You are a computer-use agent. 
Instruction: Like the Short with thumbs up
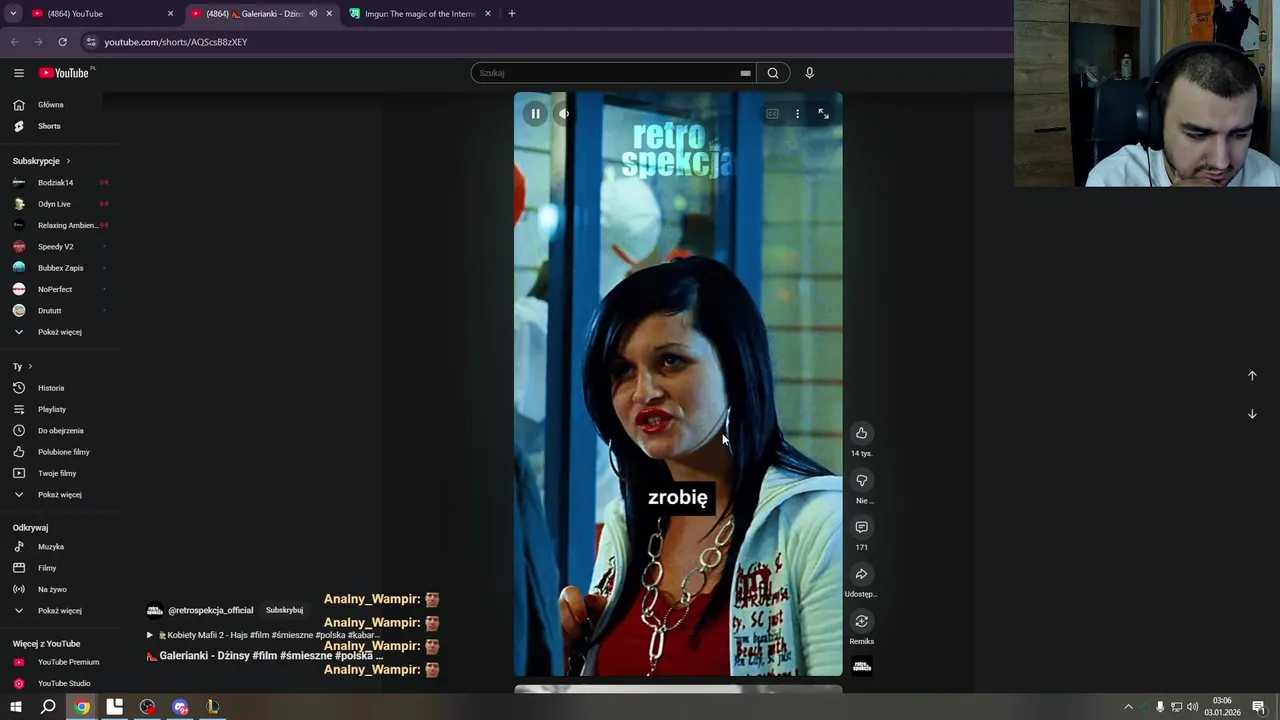point(861,433)
